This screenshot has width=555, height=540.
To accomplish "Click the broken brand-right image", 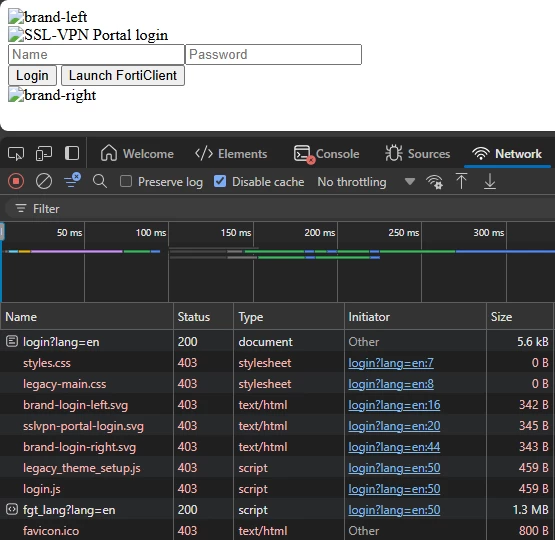I will [52, 95].
